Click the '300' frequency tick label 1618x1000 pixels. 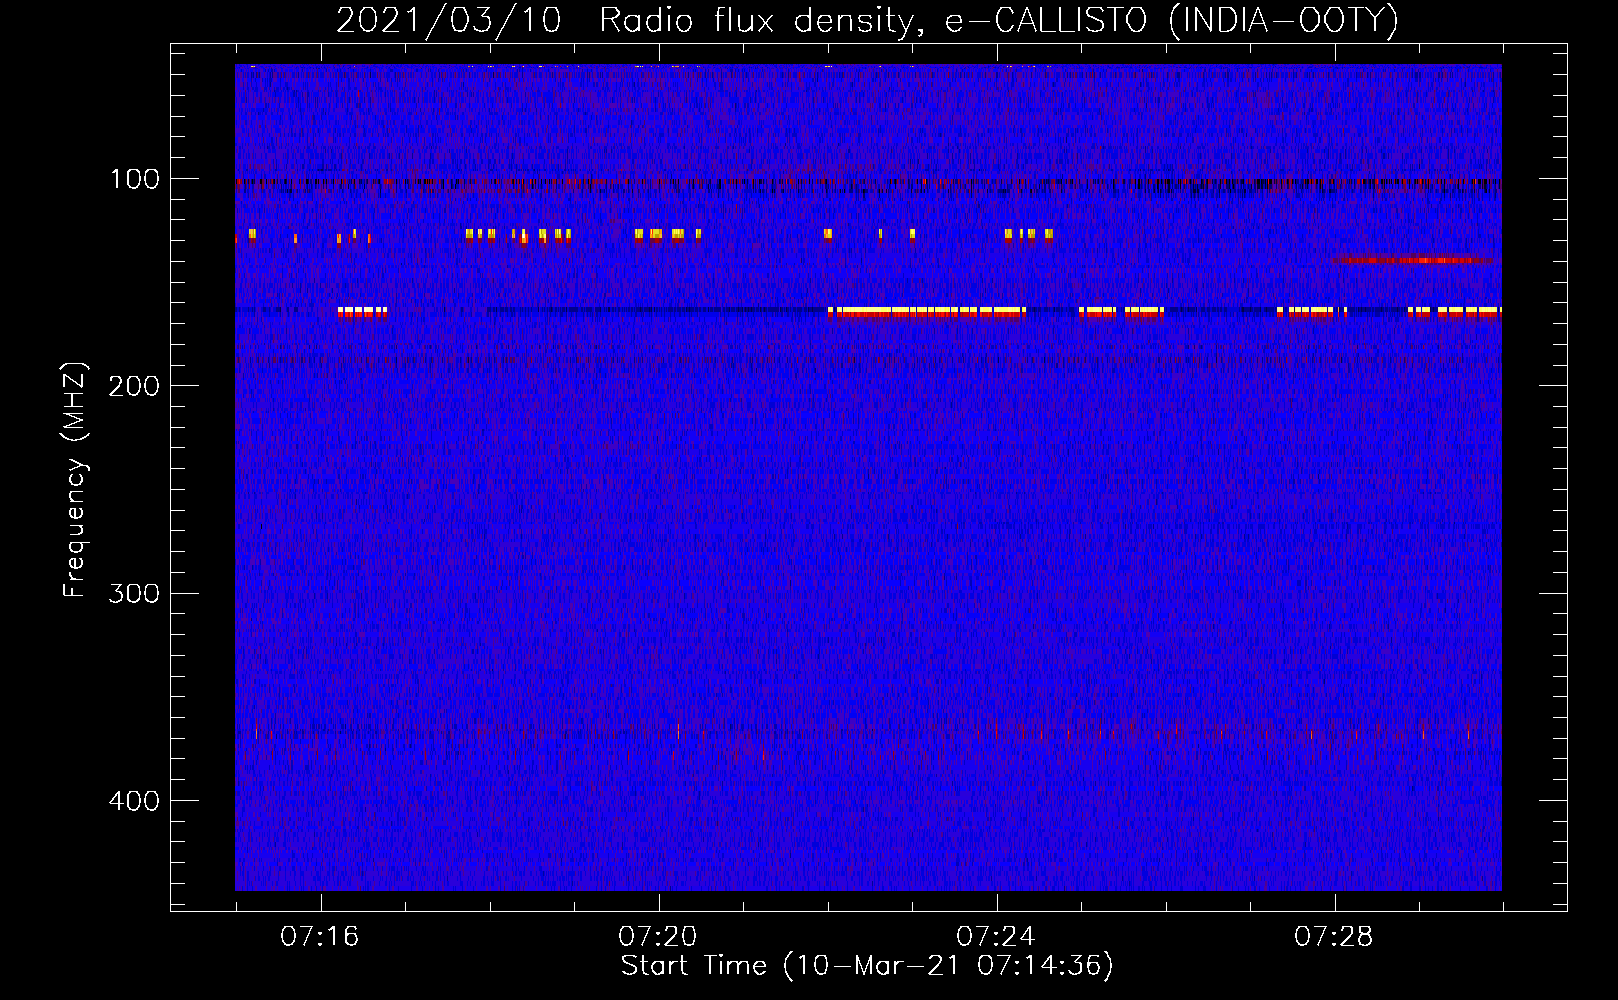tap(134, 593)
